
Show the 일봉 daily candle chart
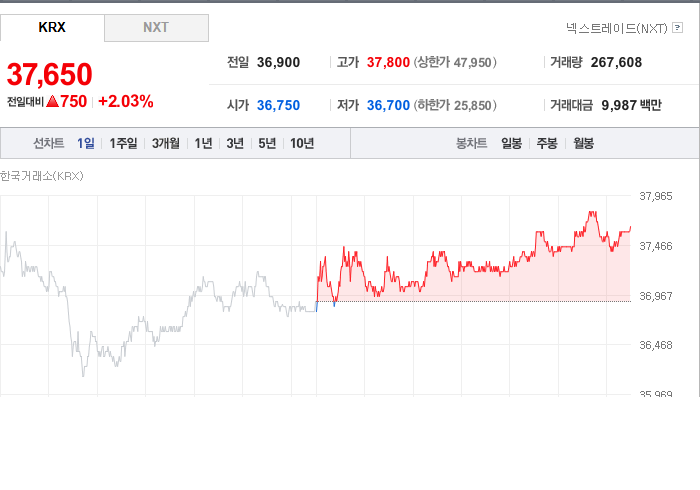[x=511, y=143]
